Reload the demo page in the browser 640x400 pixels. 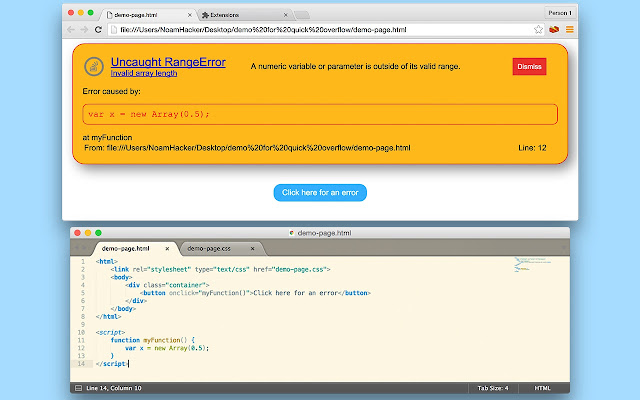pyautogui.click(x=98, y=29)
